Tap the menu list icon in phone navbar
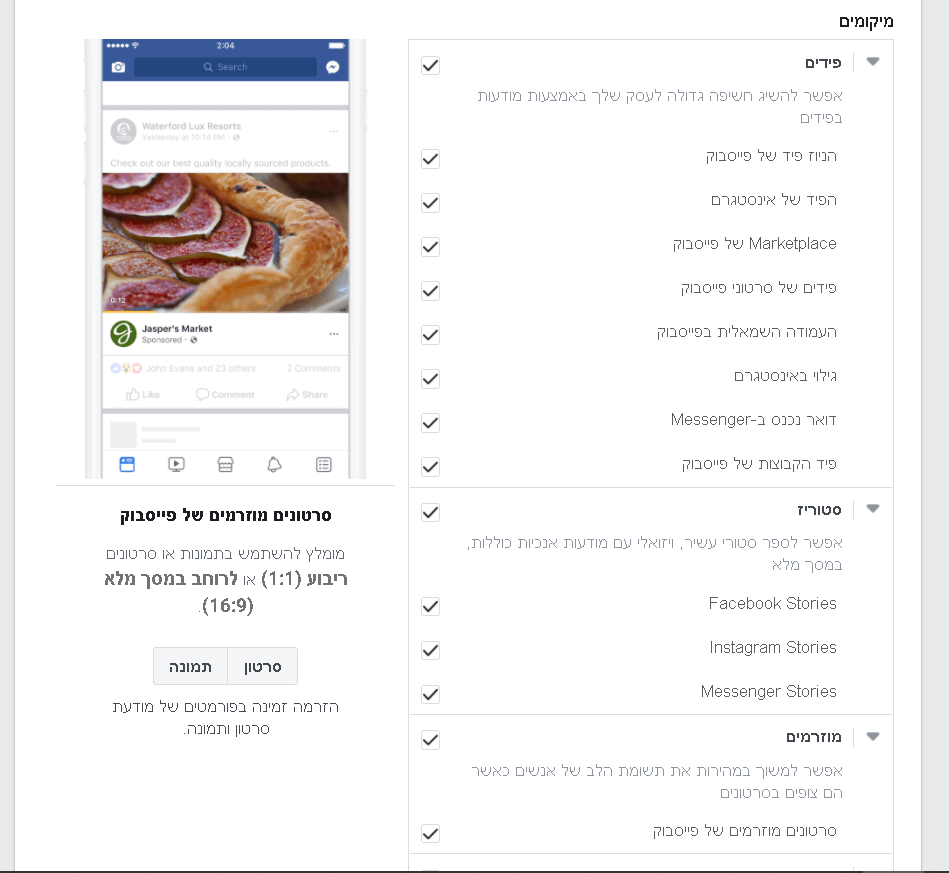 click(324, 464)
